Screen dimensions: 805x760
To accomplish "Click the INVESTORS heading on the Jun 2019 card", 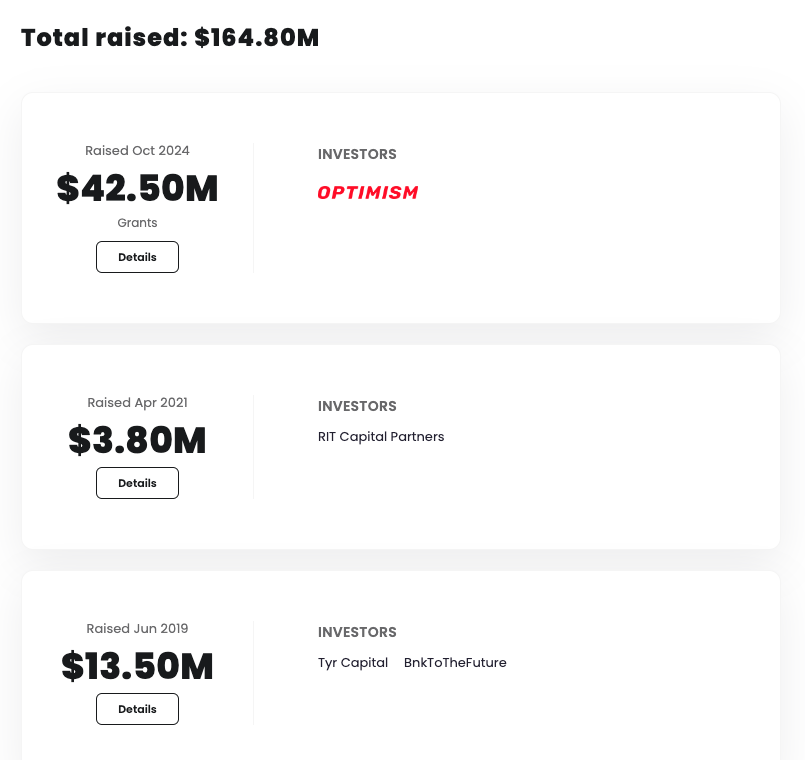I will [357, 632].
